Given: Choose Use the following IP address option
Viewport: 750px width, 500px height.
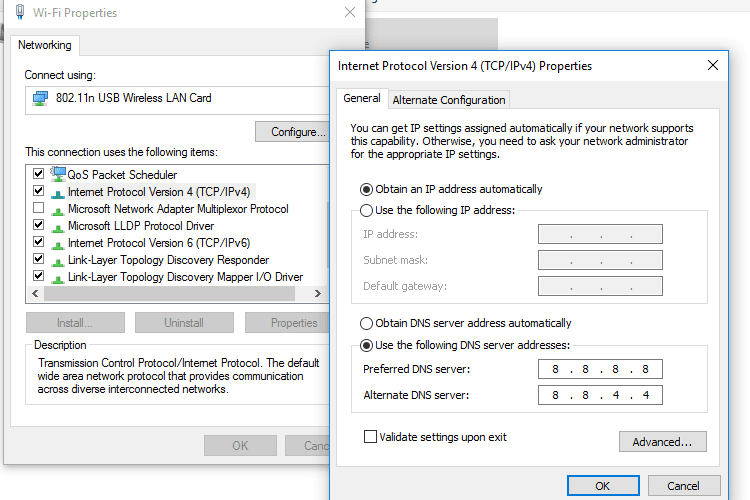Looking at the screenshot, I should pos(366,211).
